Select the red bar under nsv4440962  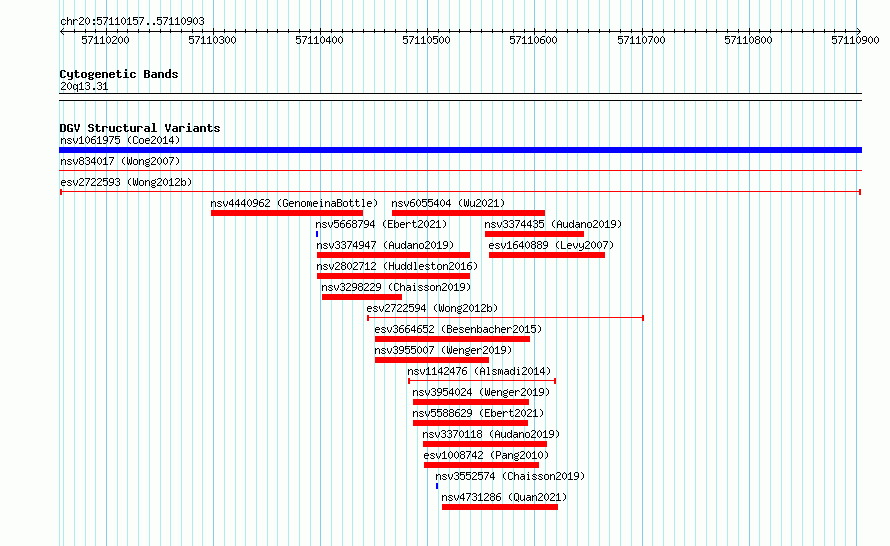pos(287,213)
